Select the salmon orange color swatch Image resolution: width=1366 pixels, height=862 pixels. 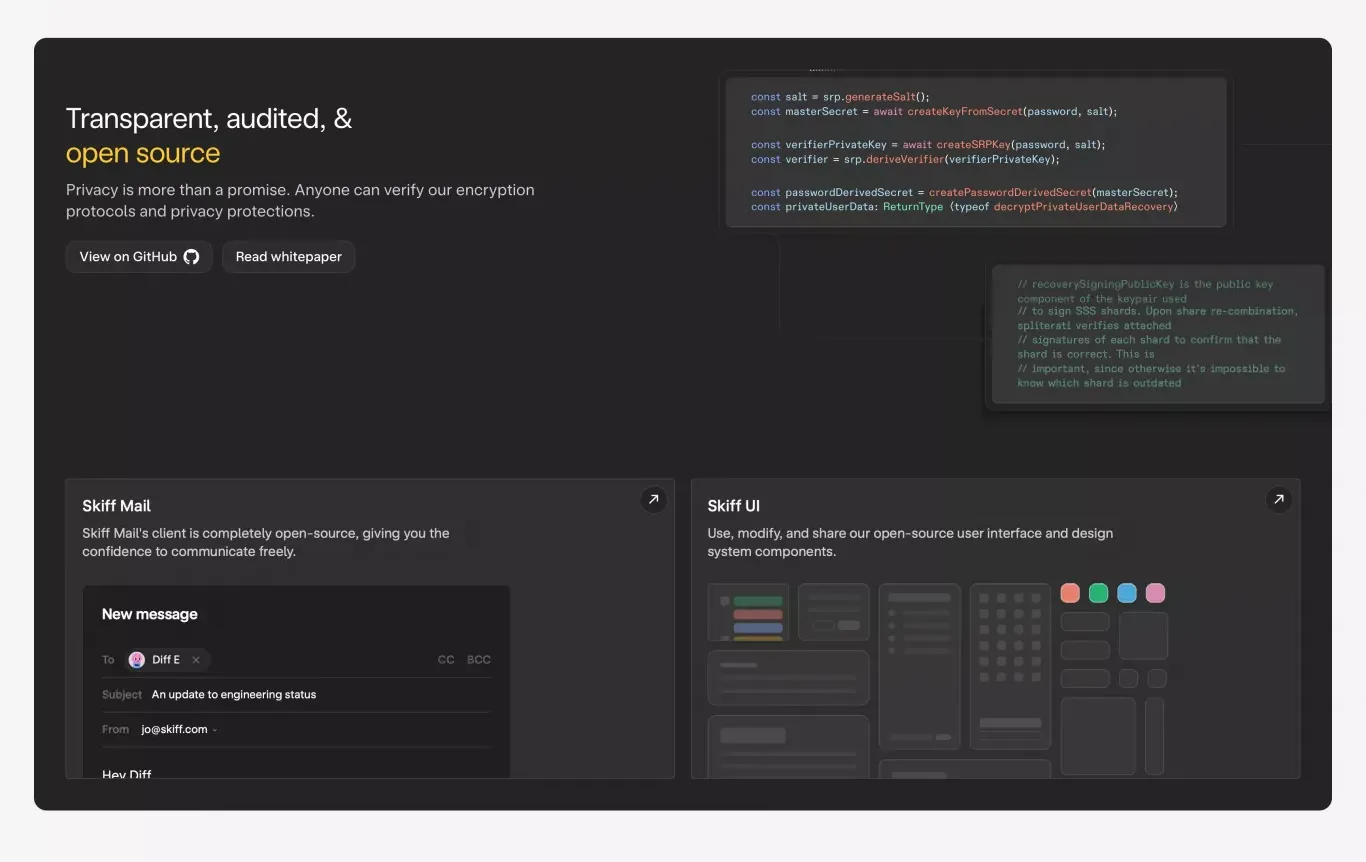(1070, 593)
